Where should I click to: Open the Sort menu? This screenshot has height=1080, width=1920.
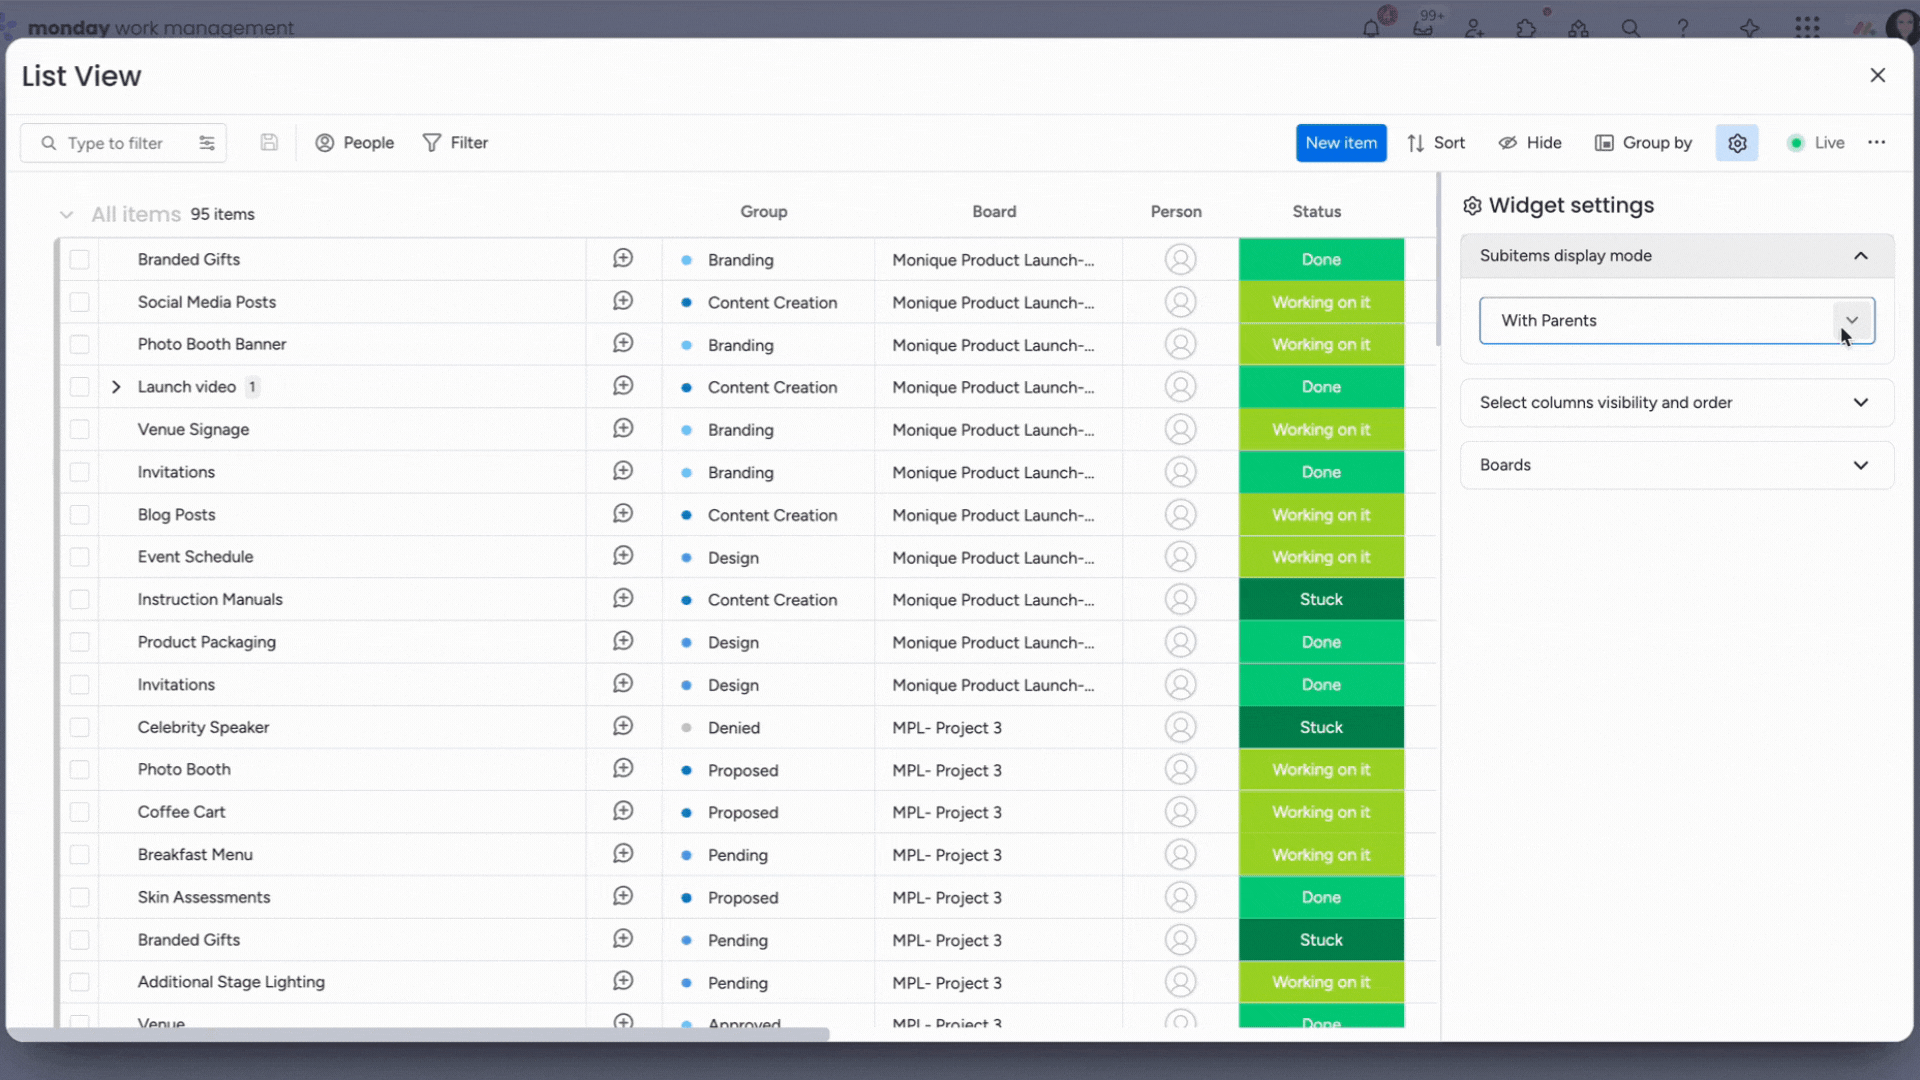[x=1436, y=143]
